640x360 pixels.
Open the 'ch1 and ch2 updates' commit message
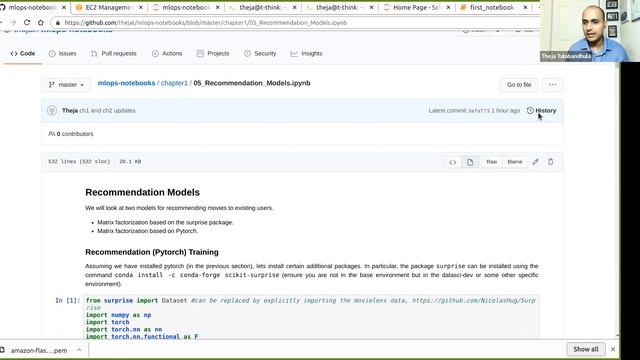pos(107,110)
